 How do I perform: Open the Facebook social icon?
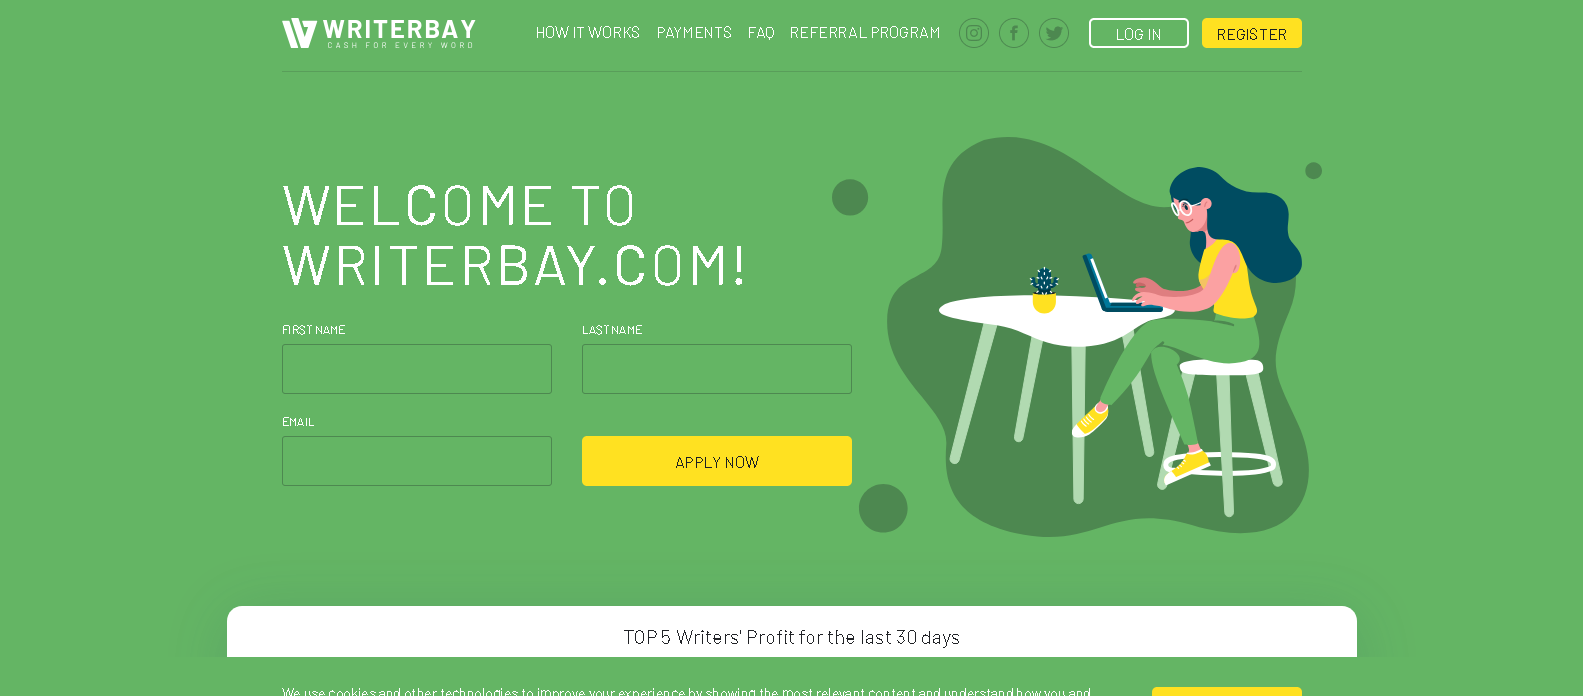(1014, 33)
